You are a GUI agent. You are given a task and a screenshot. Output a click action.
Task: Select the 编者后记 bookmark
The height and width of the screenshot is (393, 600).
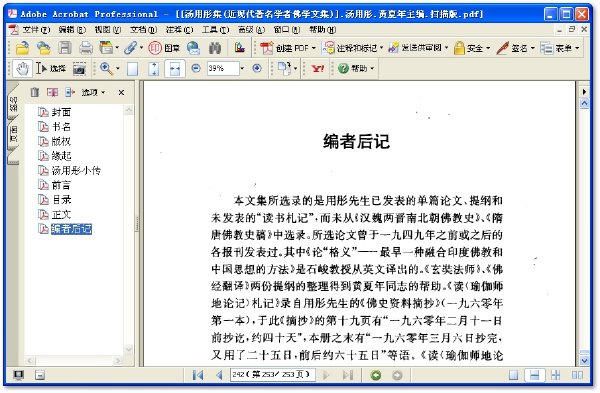pos(72,229)
